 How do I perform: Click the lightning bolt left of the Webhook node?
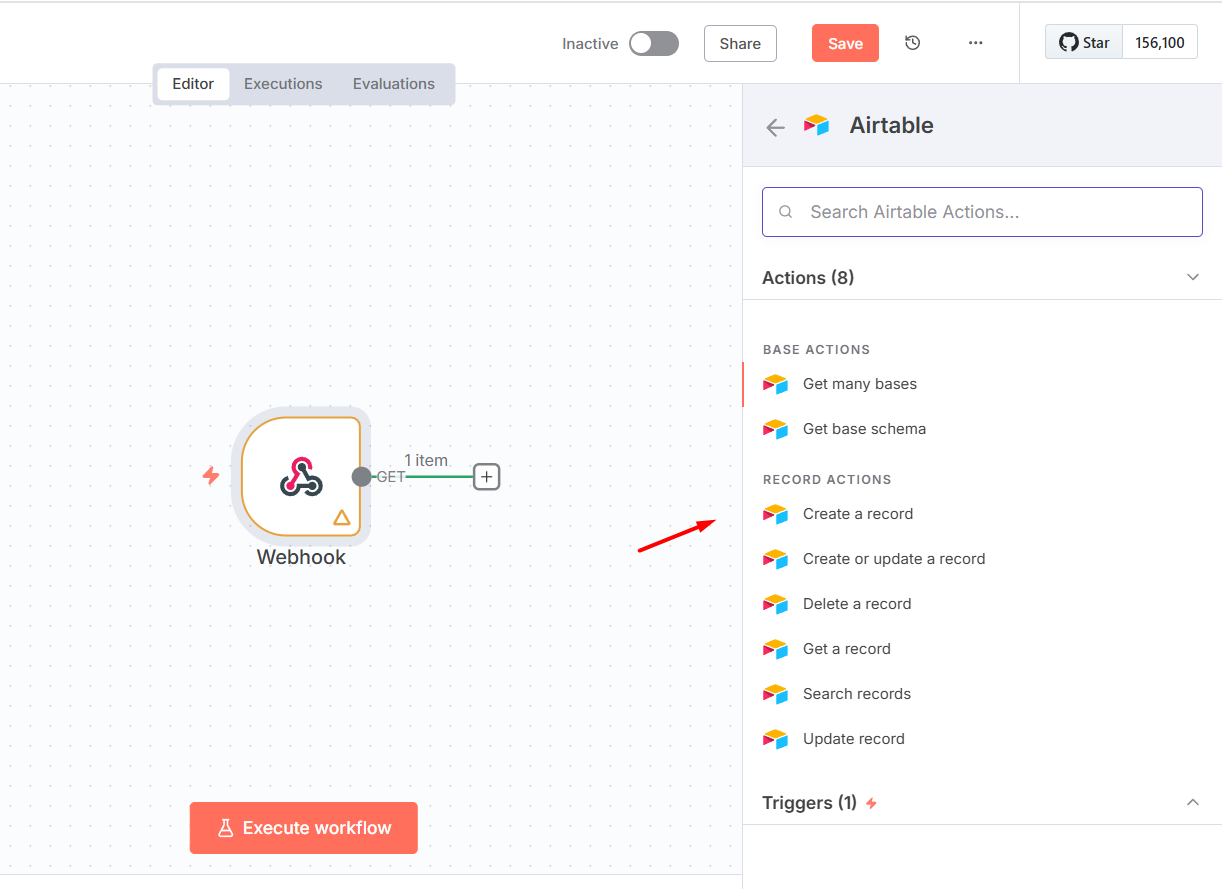click(x=211, y=477)
